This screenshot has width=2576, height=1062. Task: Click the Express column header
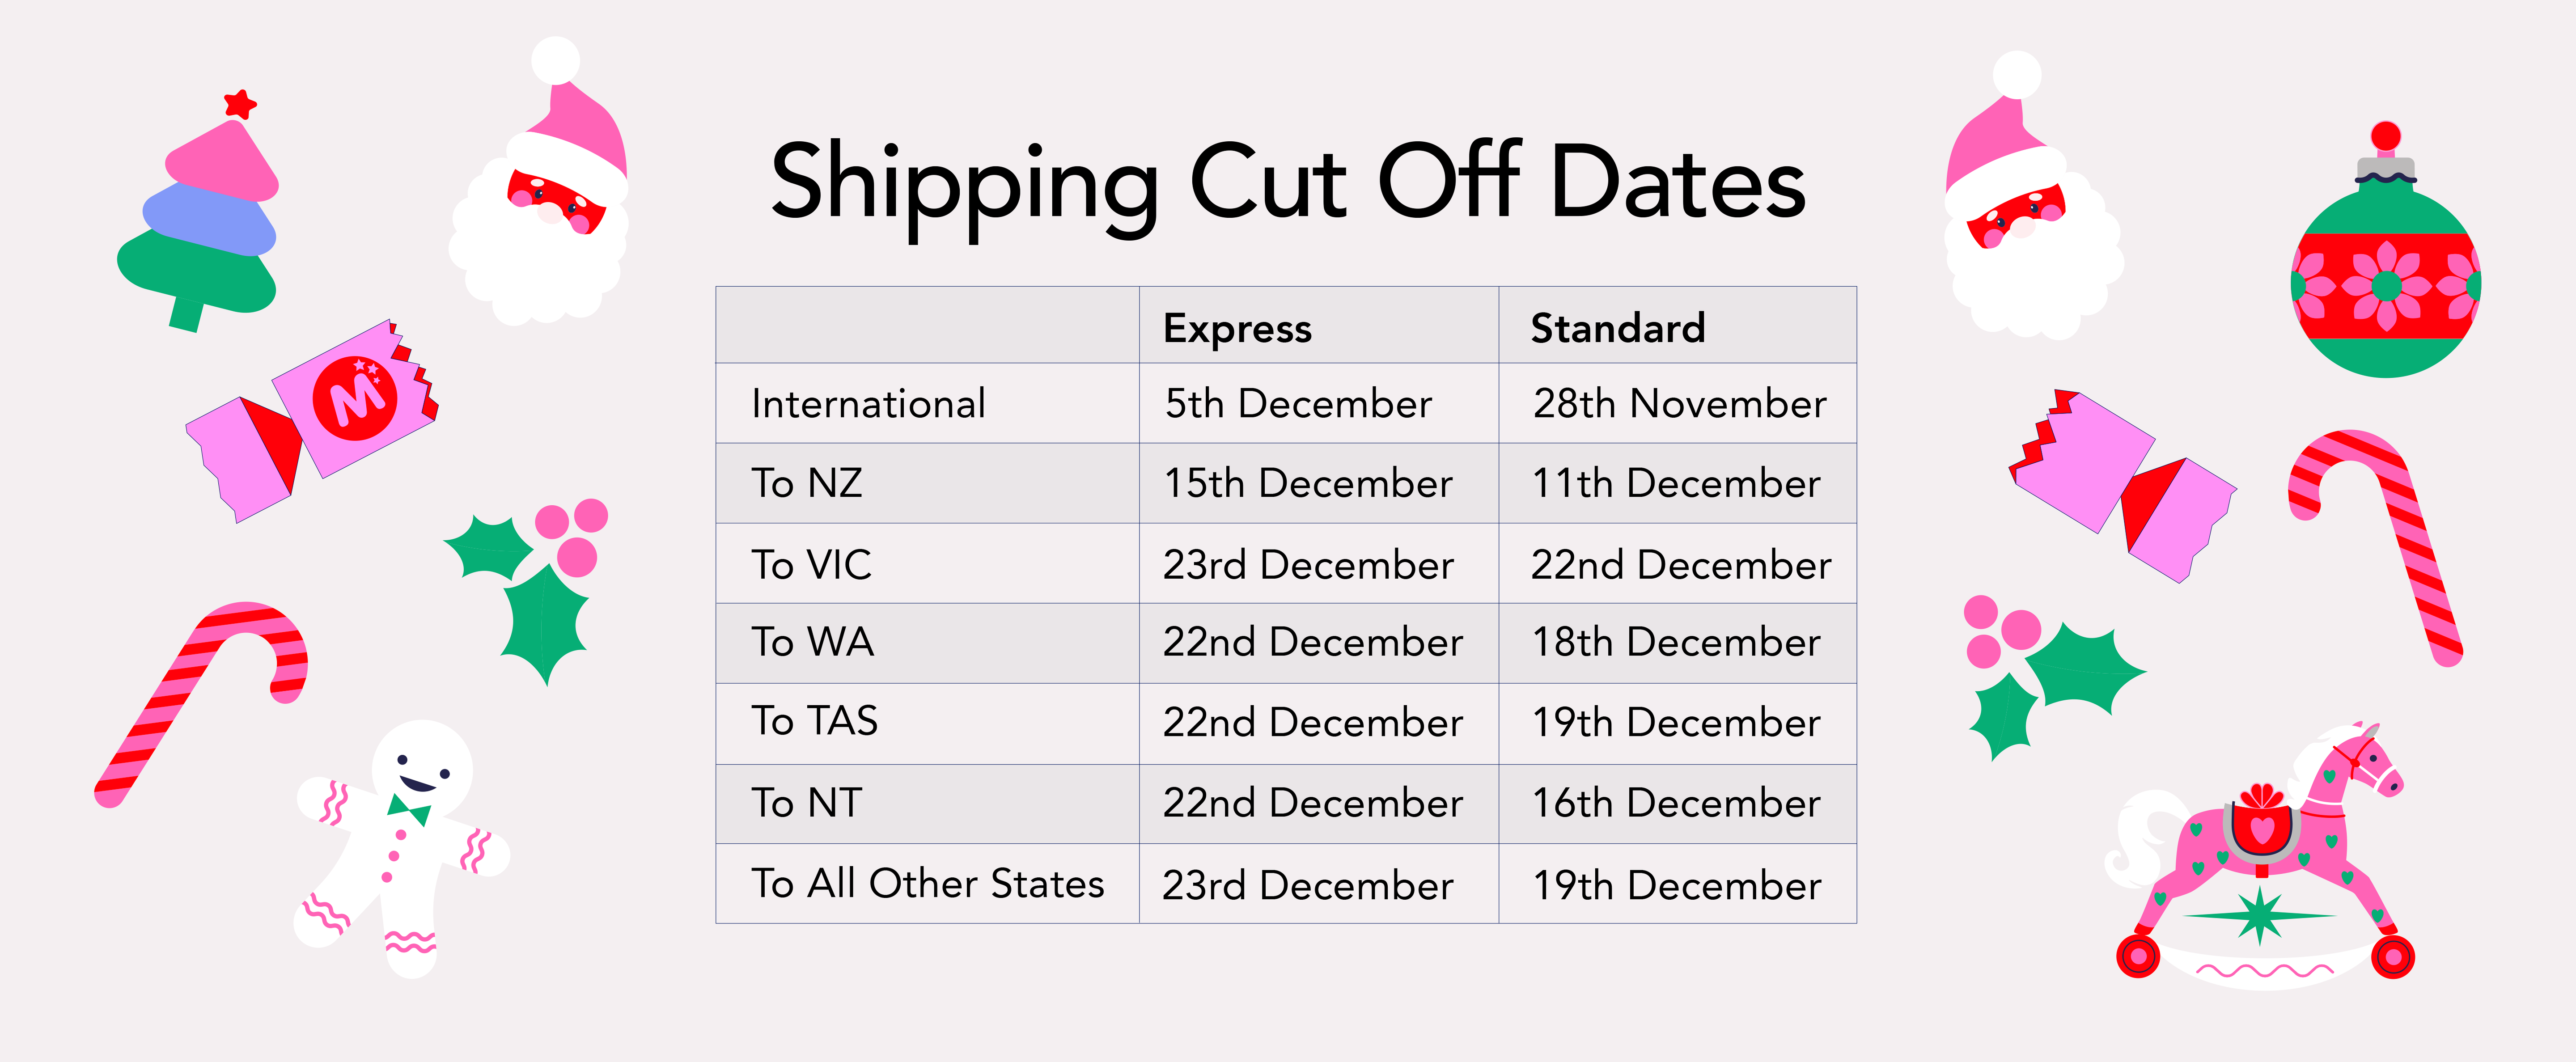pos(1237,328)
